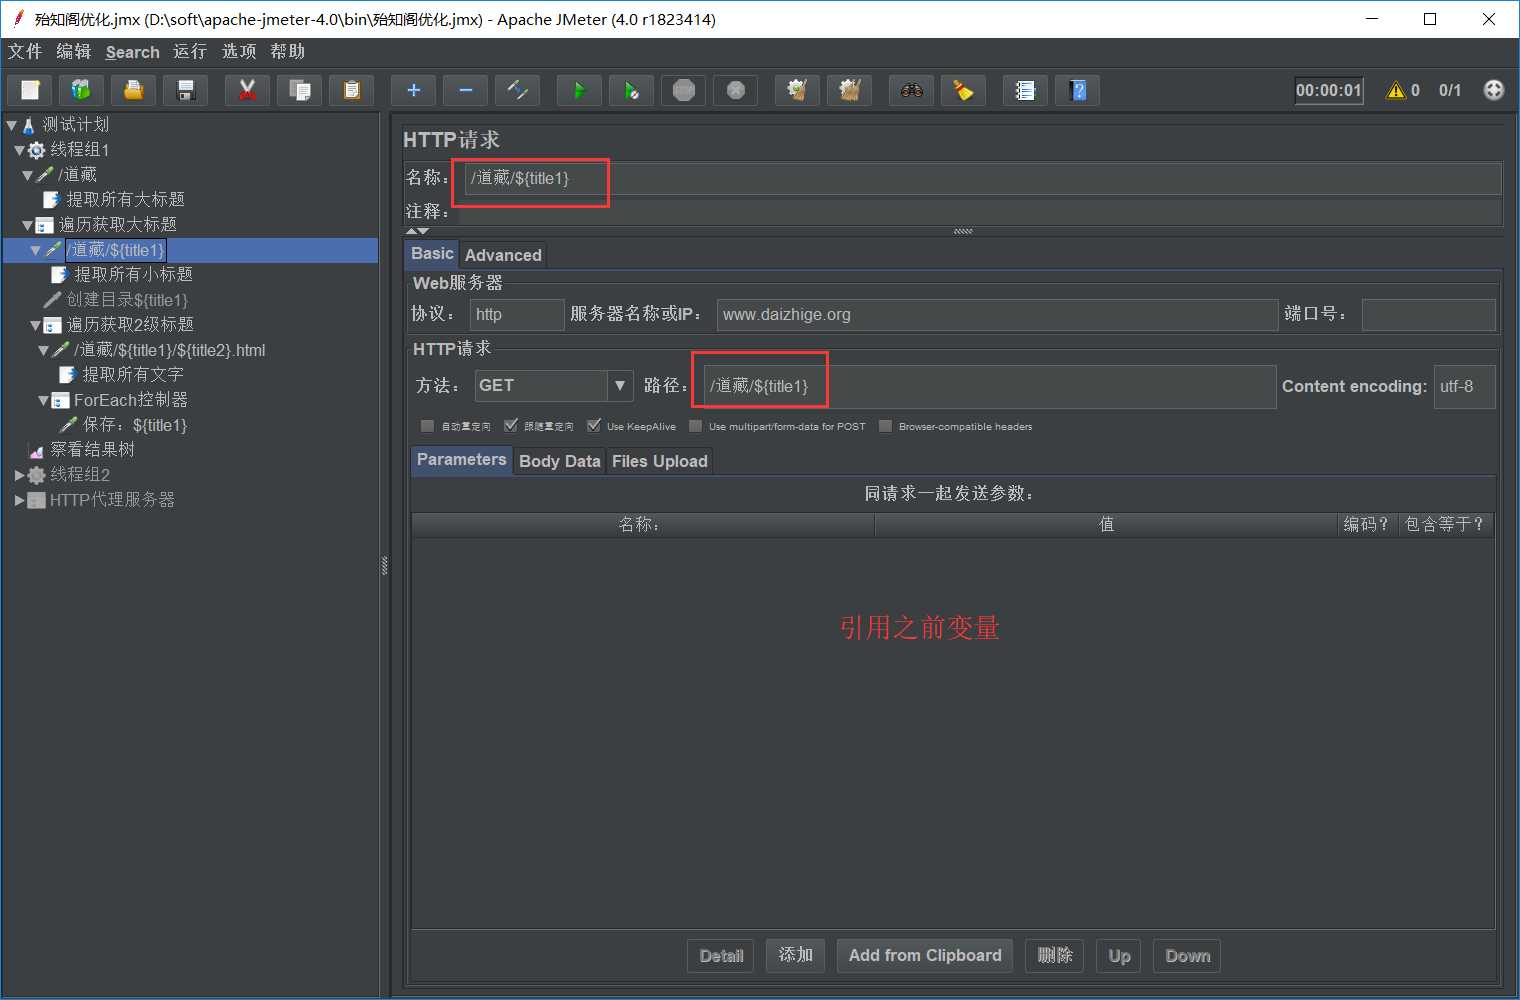Start the test with the green play icon
Viewport: 1520px width, 1000px height.
580,90
